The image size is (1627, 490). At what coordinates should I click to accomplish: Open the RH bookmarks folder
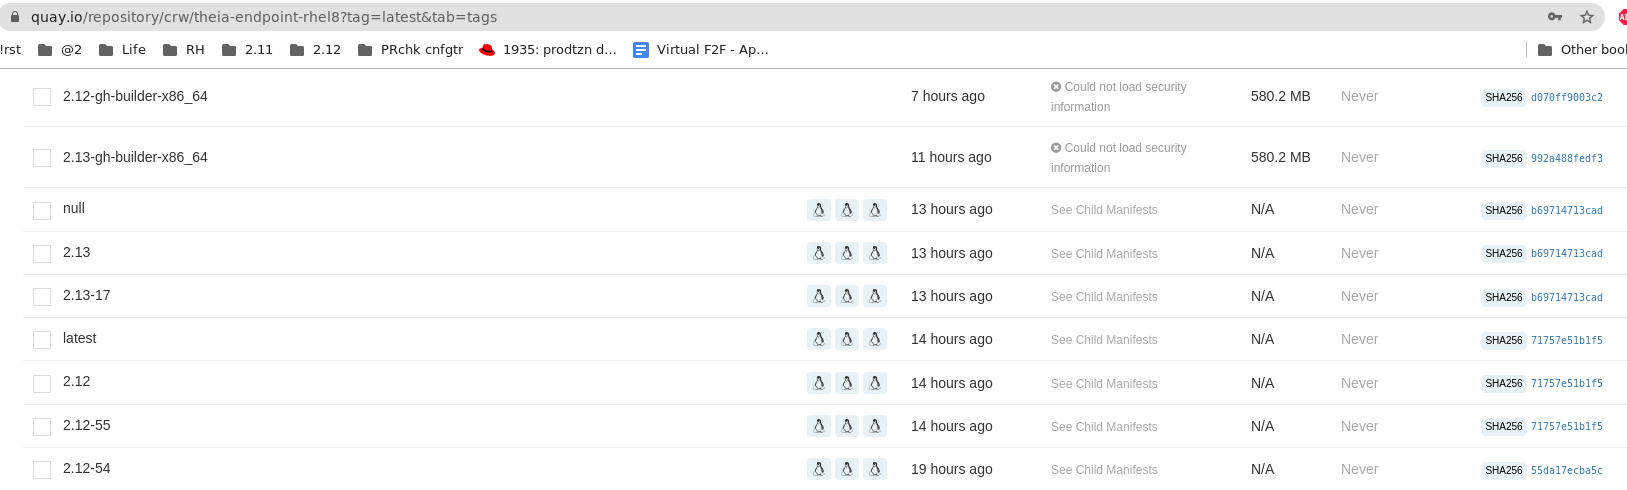coord(183,50)
